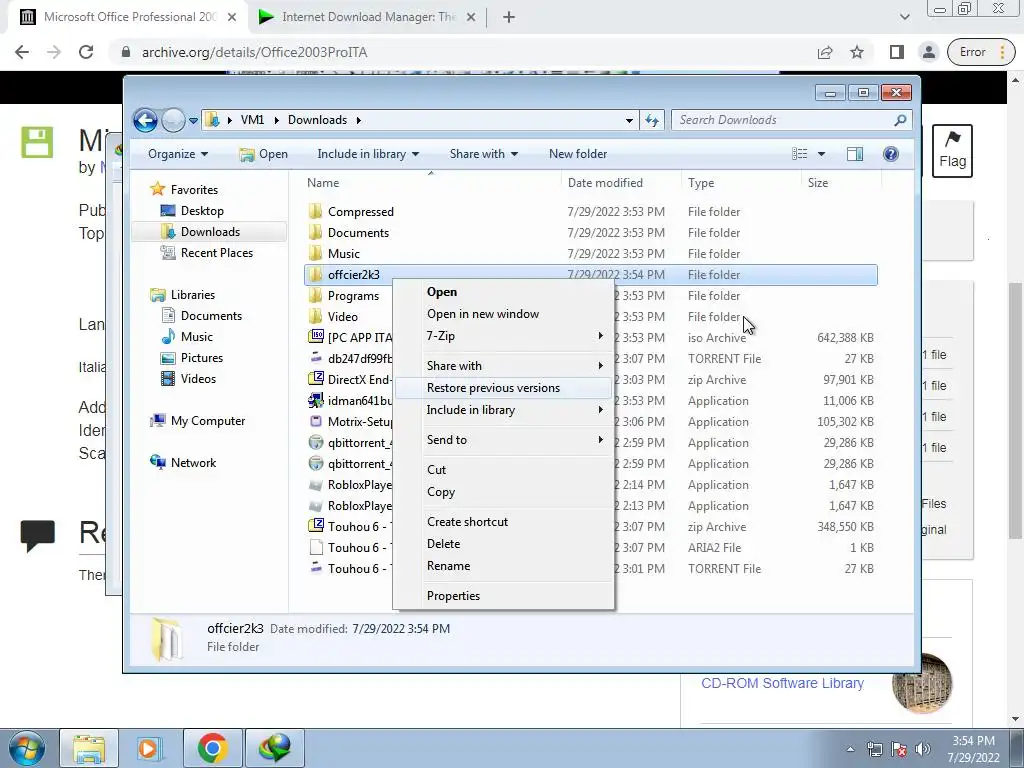Viewport: 1024px width, 768px height.
Task: Click the Action Center flag tray icon
Action: [899, 750]
